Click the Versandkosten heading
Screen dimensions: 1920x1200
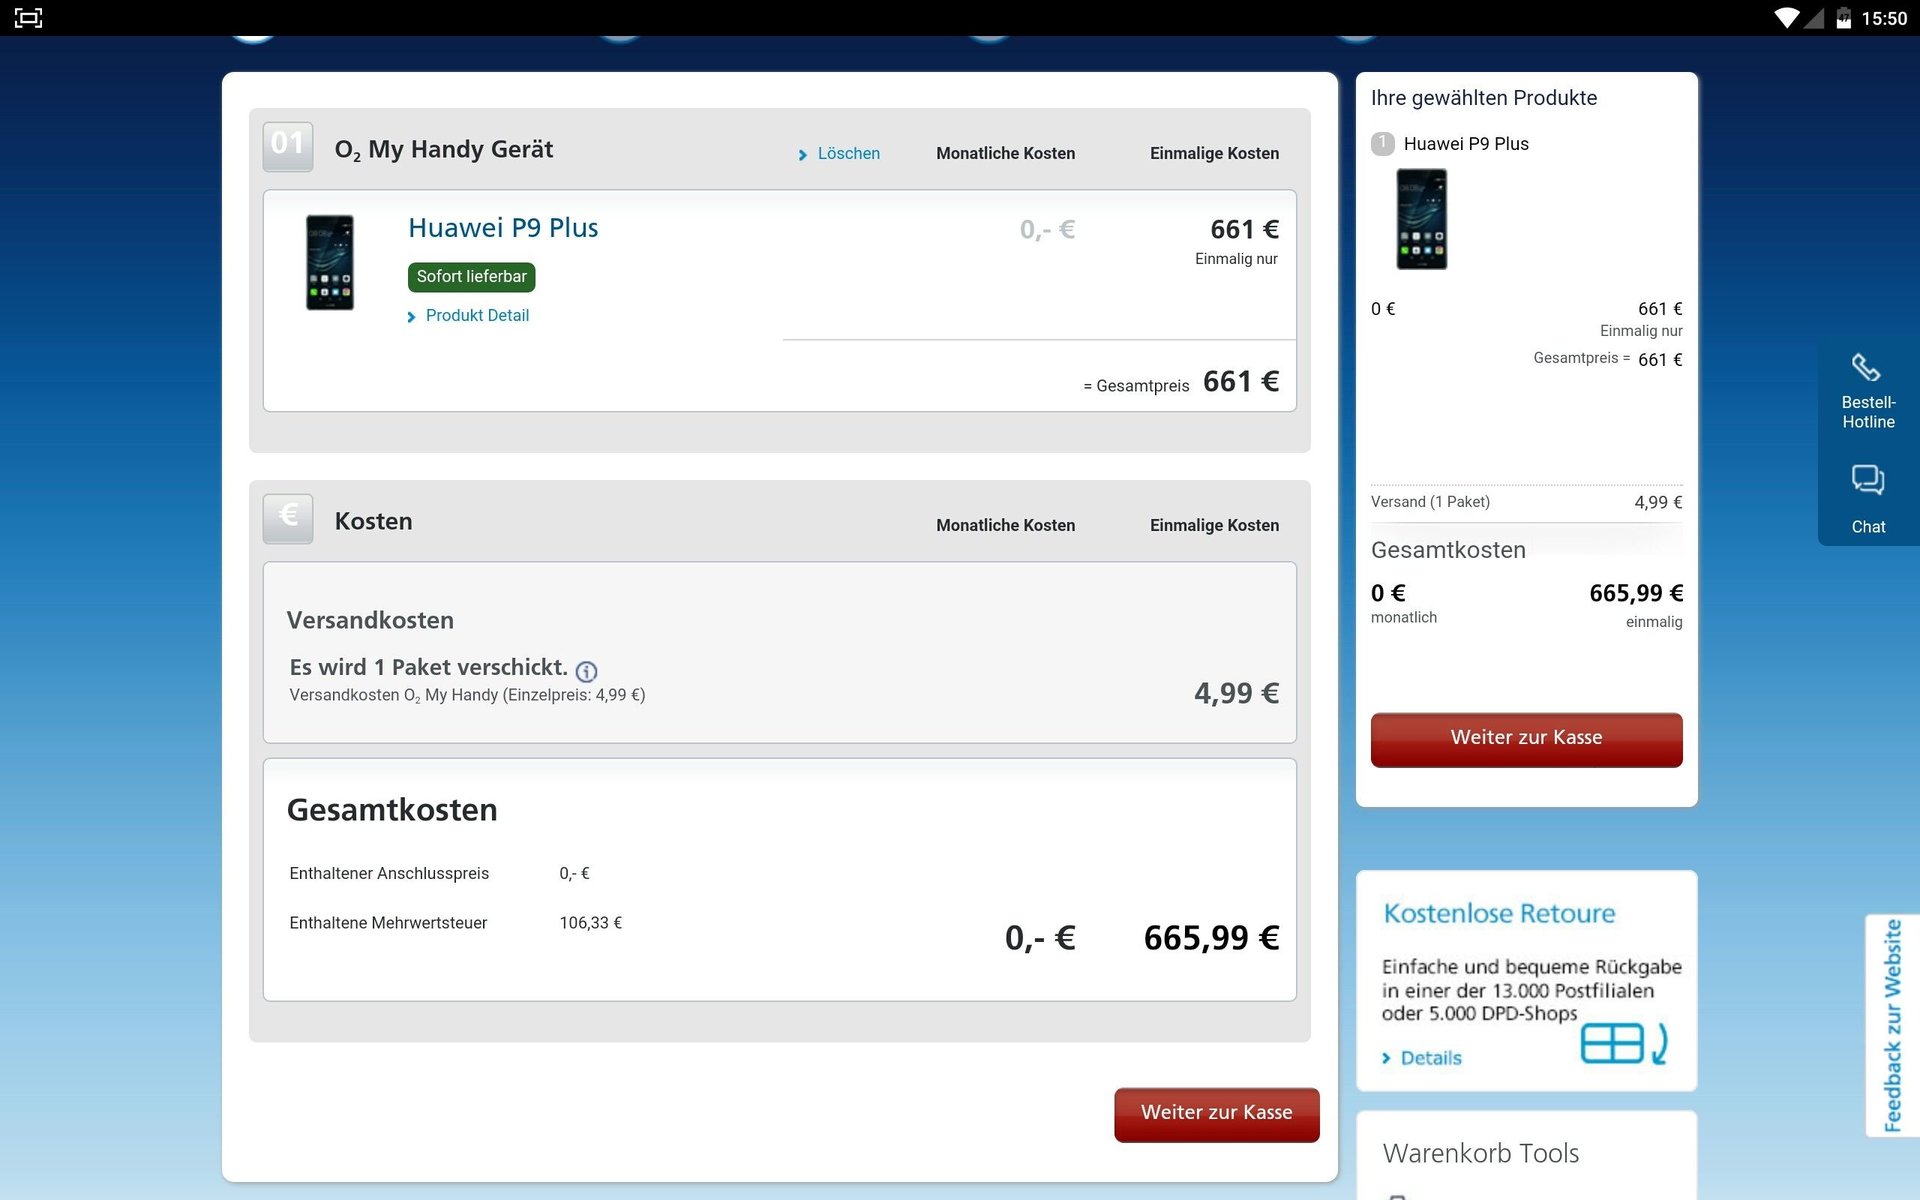pos(370,620)
